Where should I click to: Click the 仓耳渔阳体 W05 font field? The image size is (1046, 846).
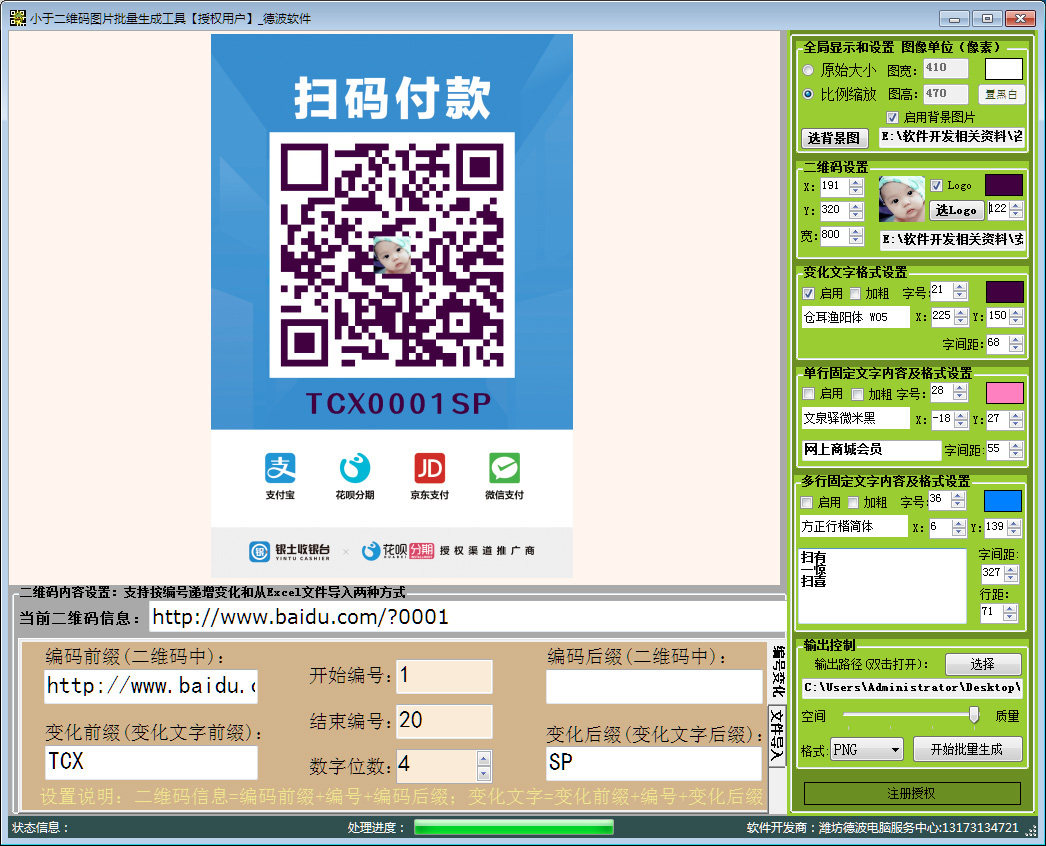pos(855,317)
